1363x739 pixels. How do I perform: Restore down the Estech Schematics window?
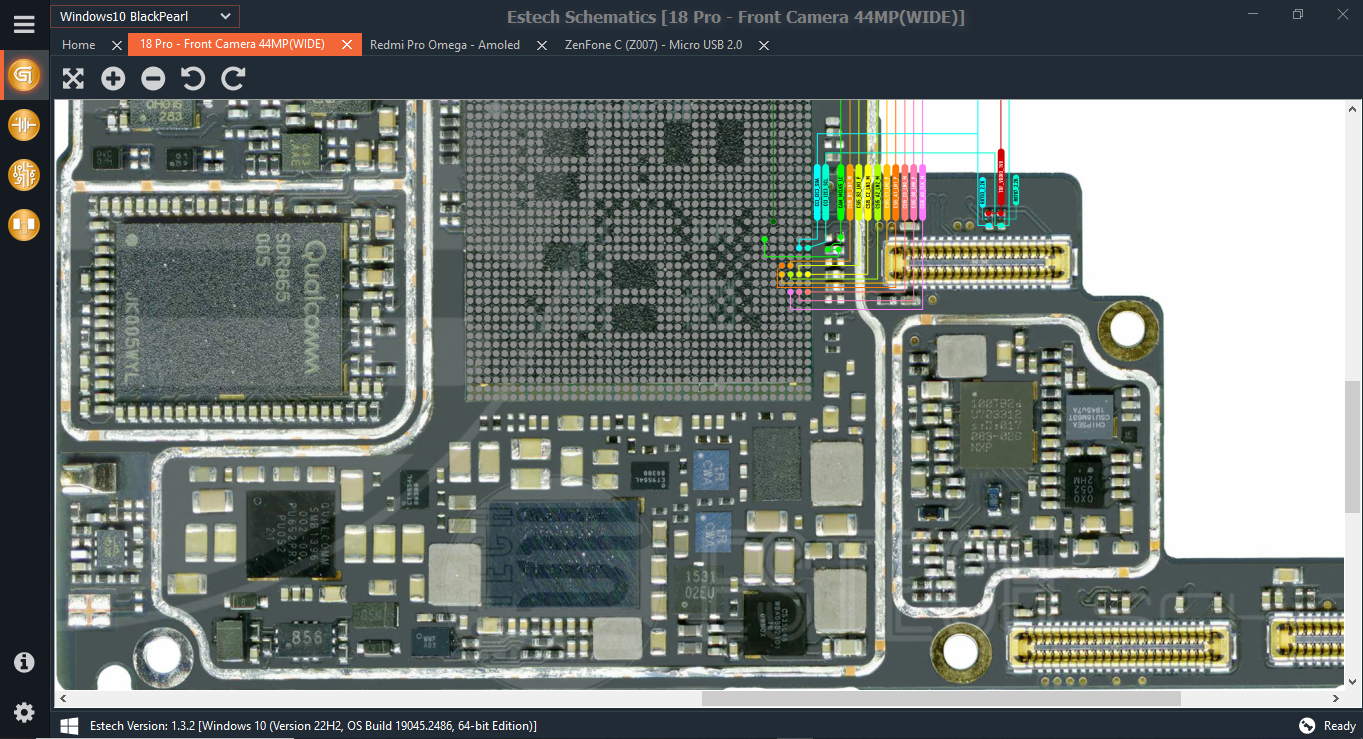(x=1298, y=15)
